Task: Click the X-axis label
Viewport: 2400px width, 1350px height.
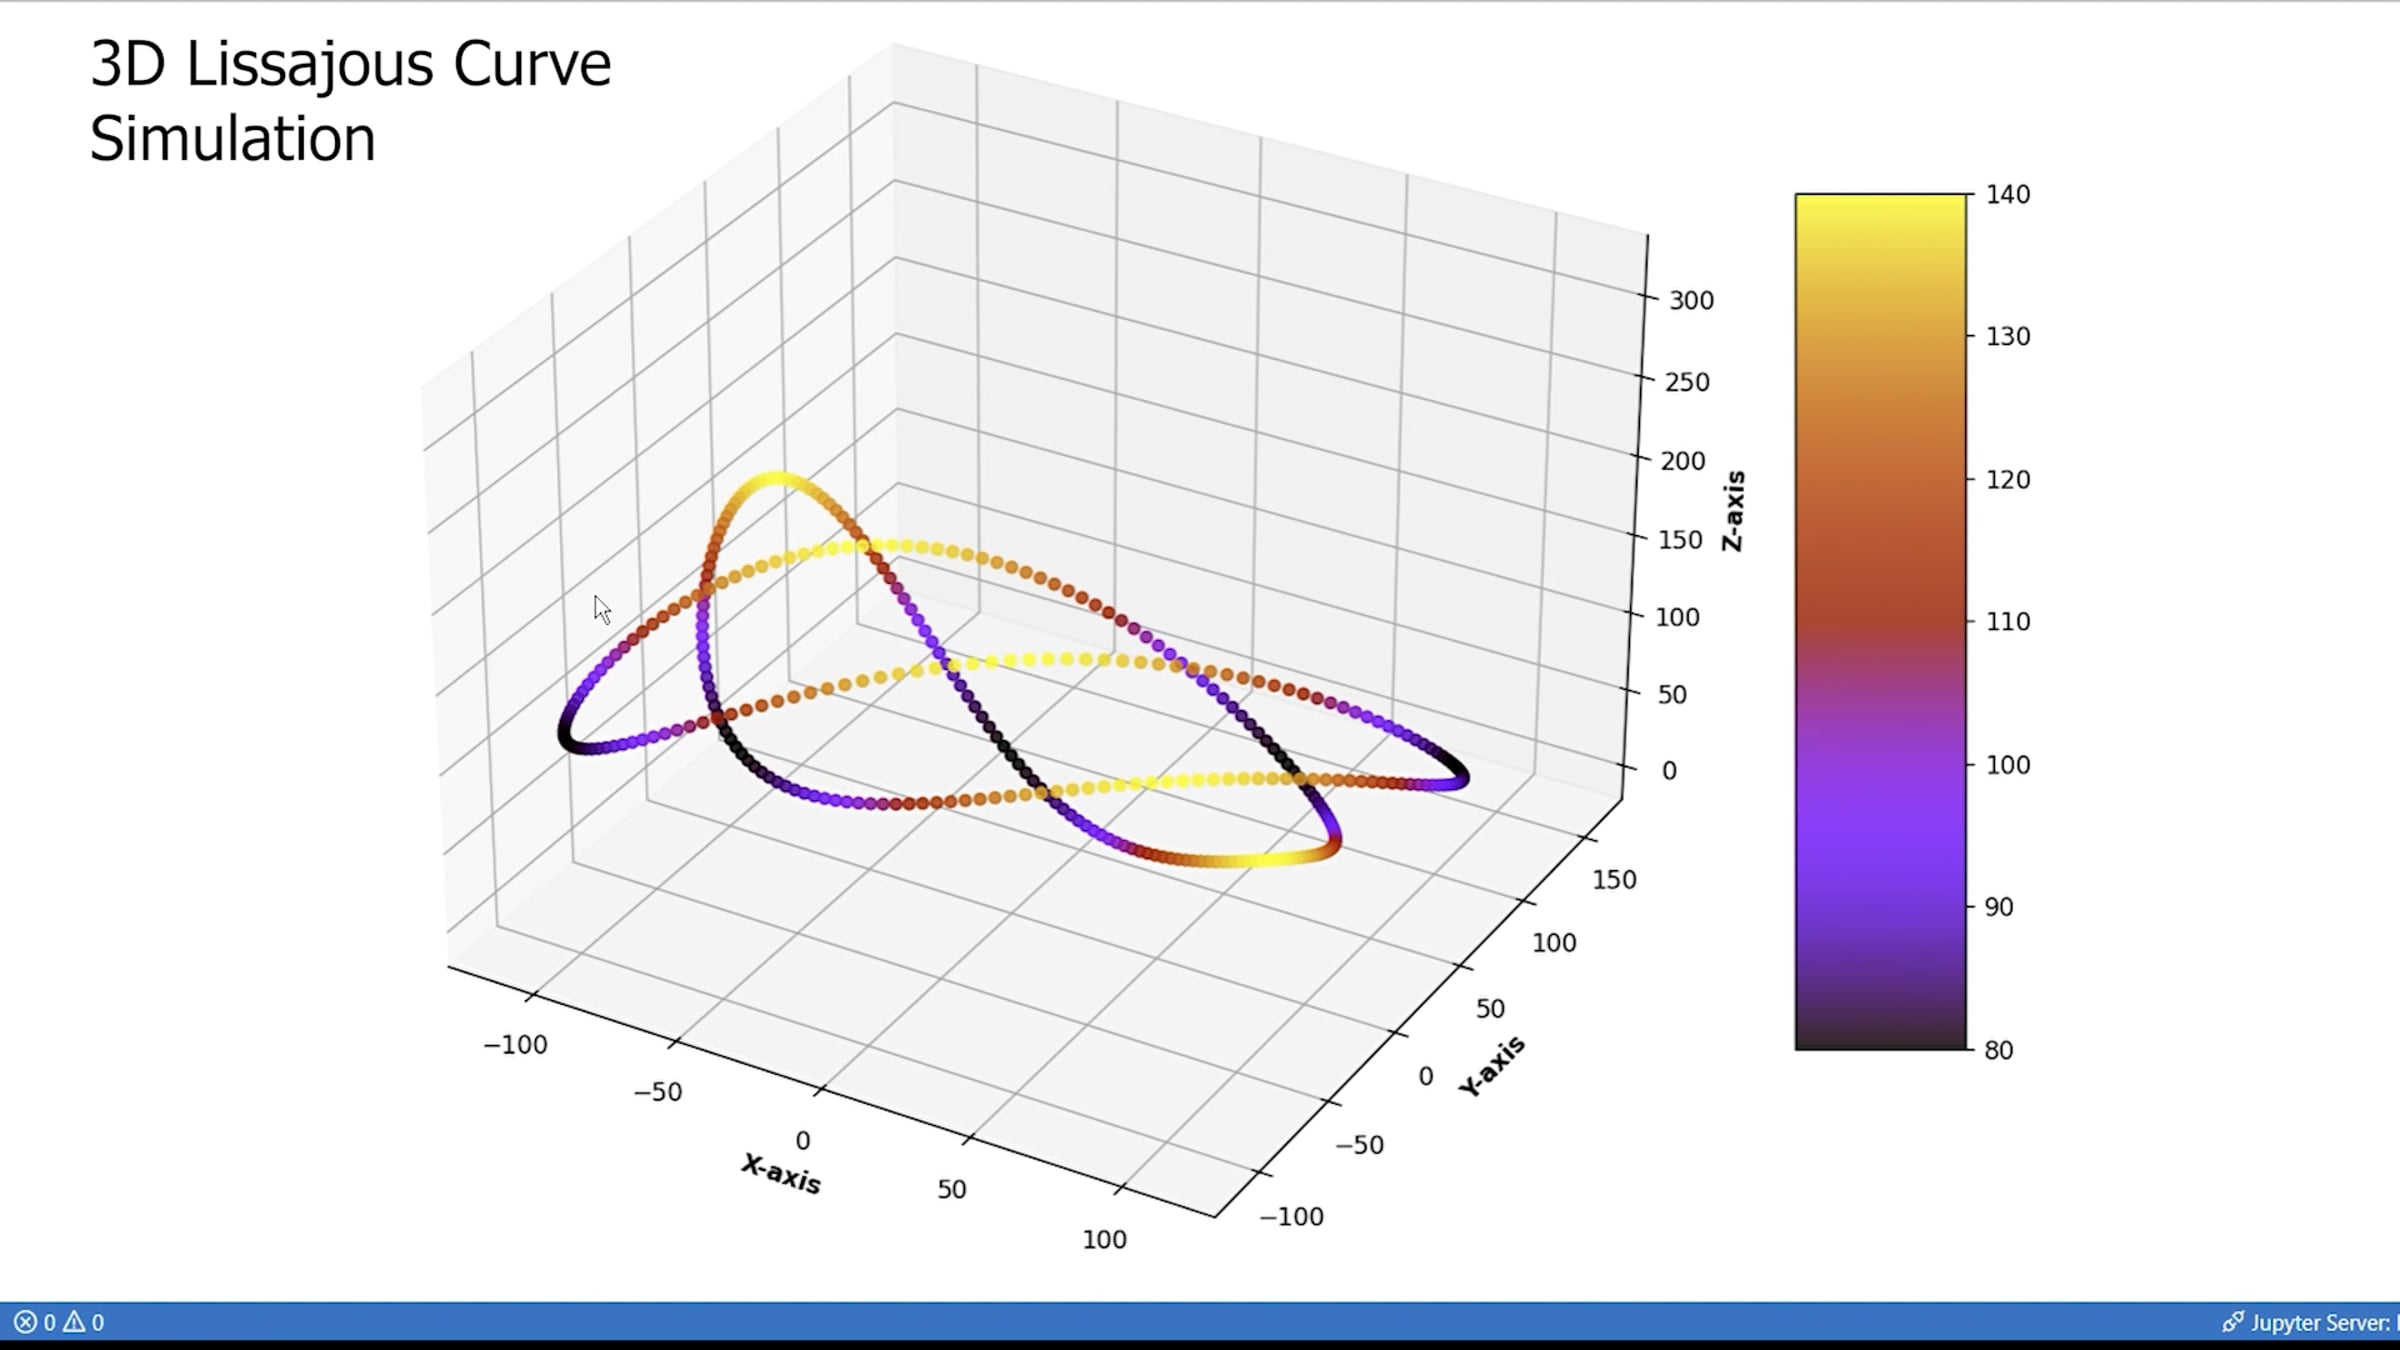Action: tap(781, 1174)
